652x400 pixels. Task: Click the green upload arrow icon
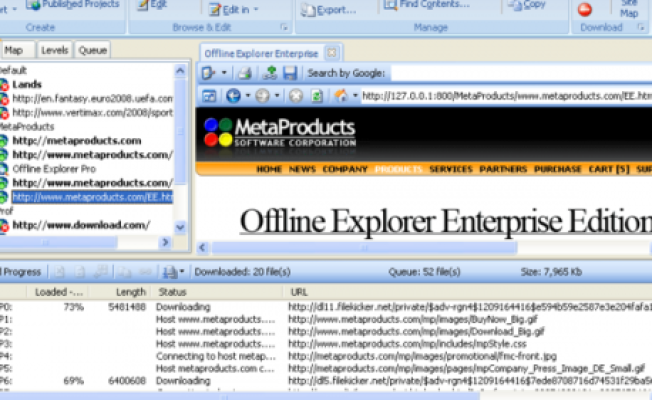(270, 73)
